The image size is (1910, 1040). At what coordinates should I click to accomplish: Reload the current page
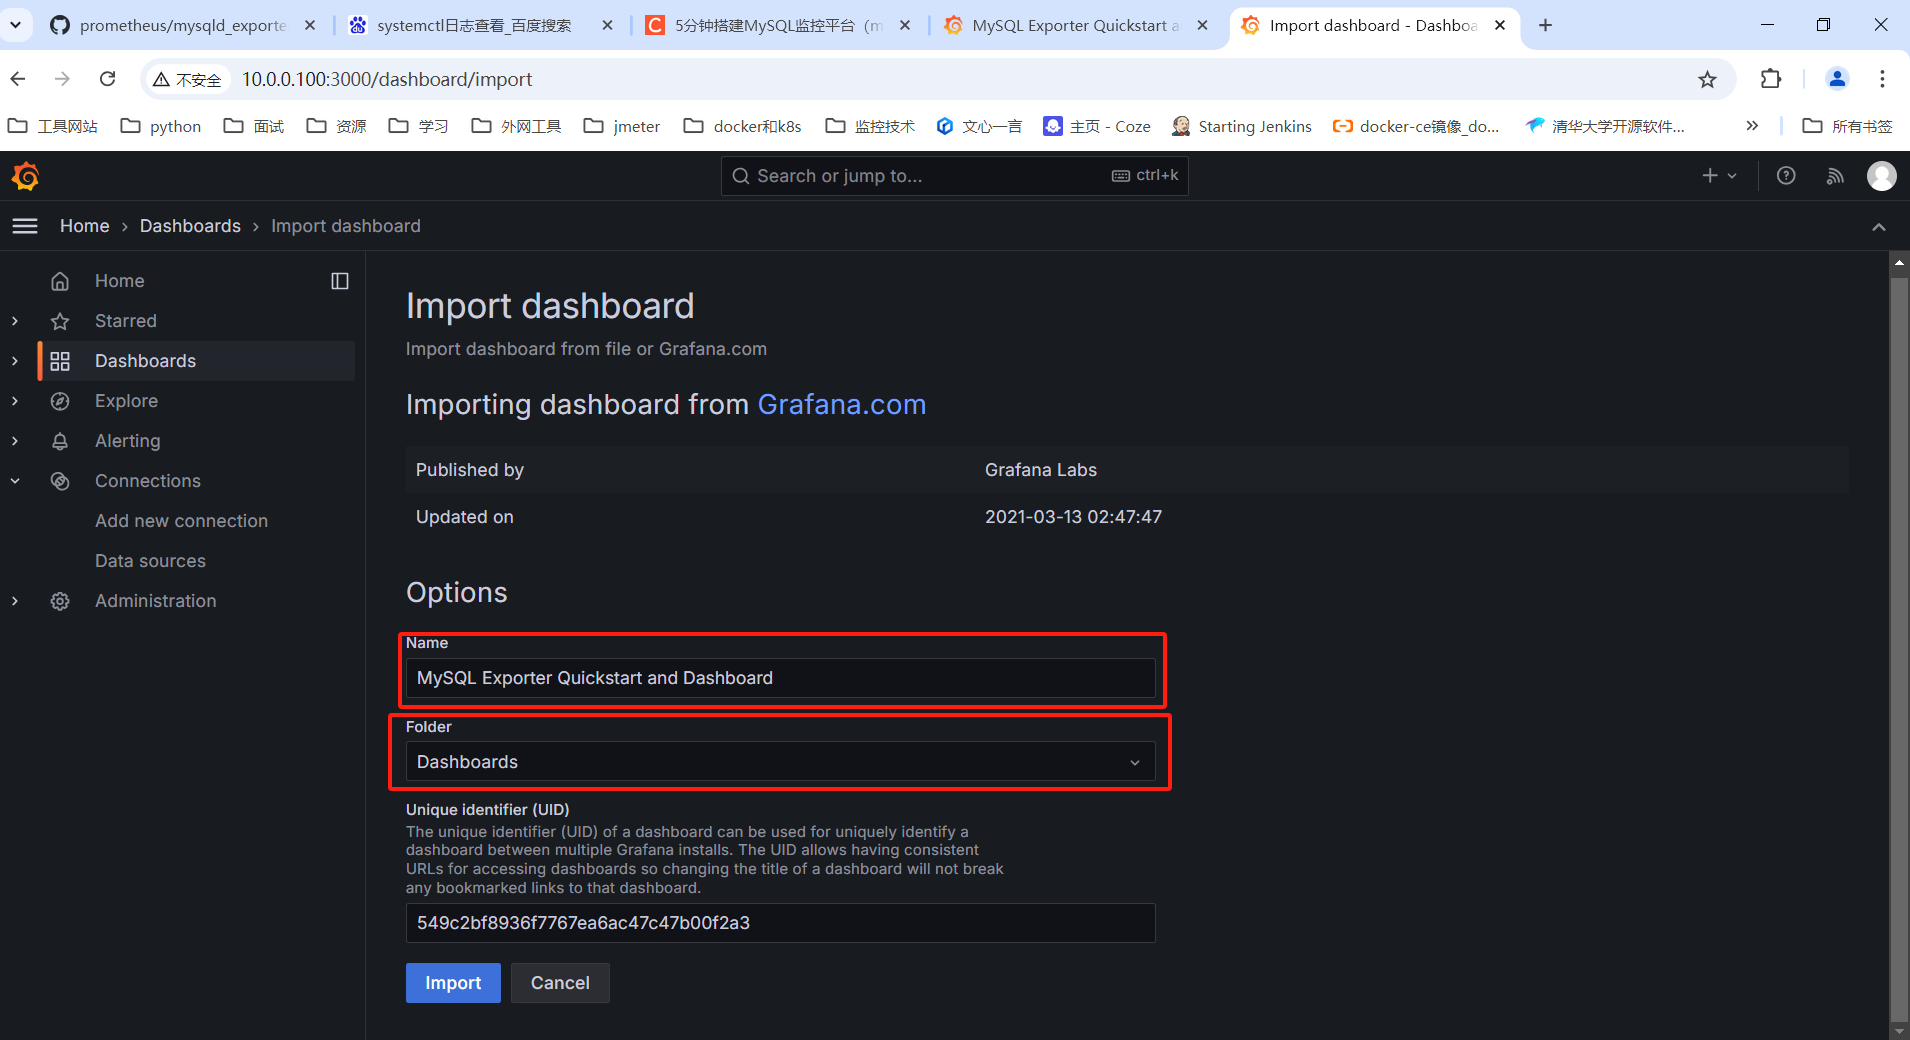pos(108,79)
